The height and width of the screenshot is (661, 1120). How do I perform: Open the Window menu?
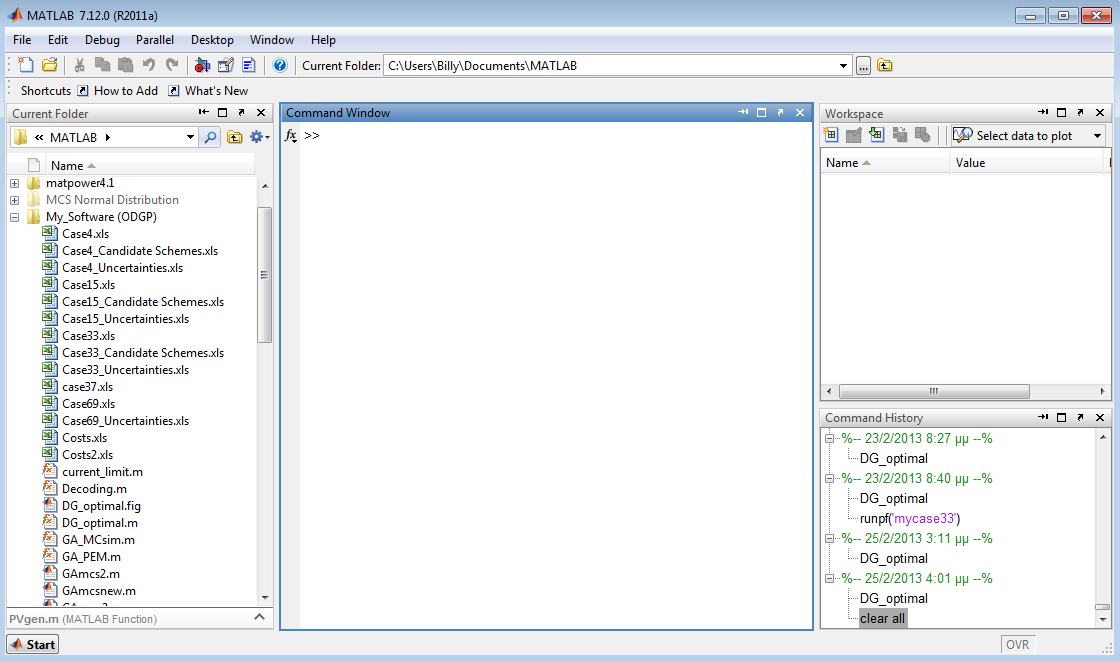[x=271, y=40]
